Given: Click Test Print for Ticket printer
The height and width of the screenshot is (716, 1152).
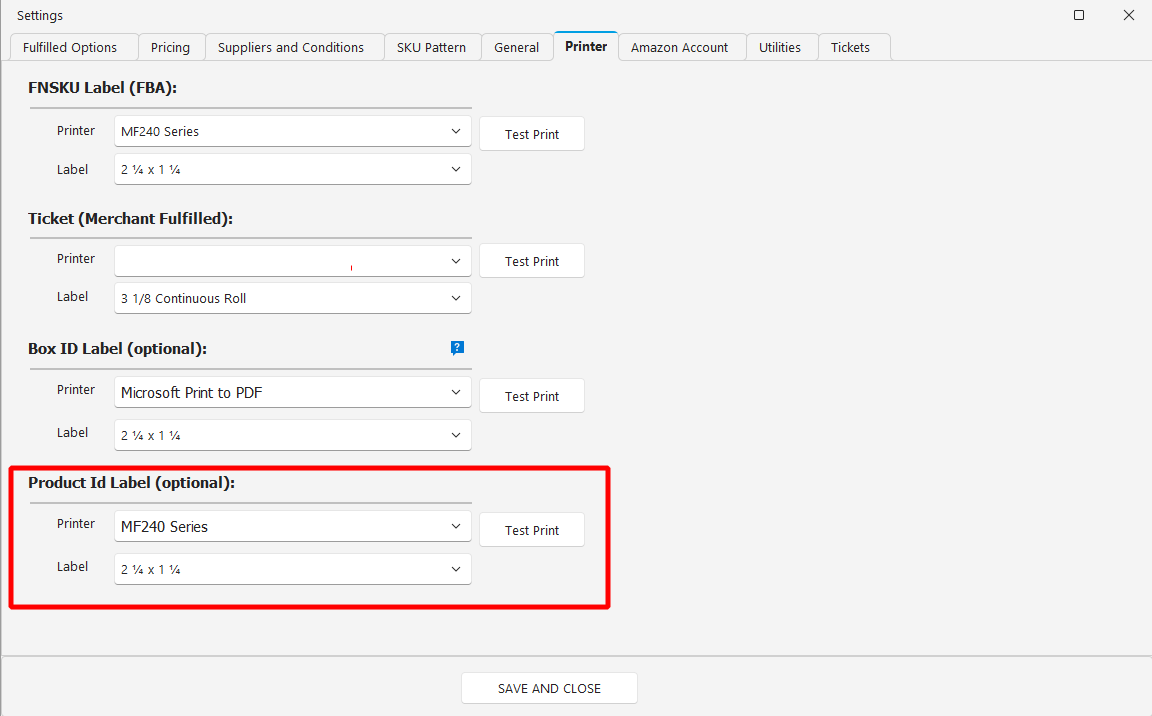Looking at the screenshot, I should click(x=532, y=261).
